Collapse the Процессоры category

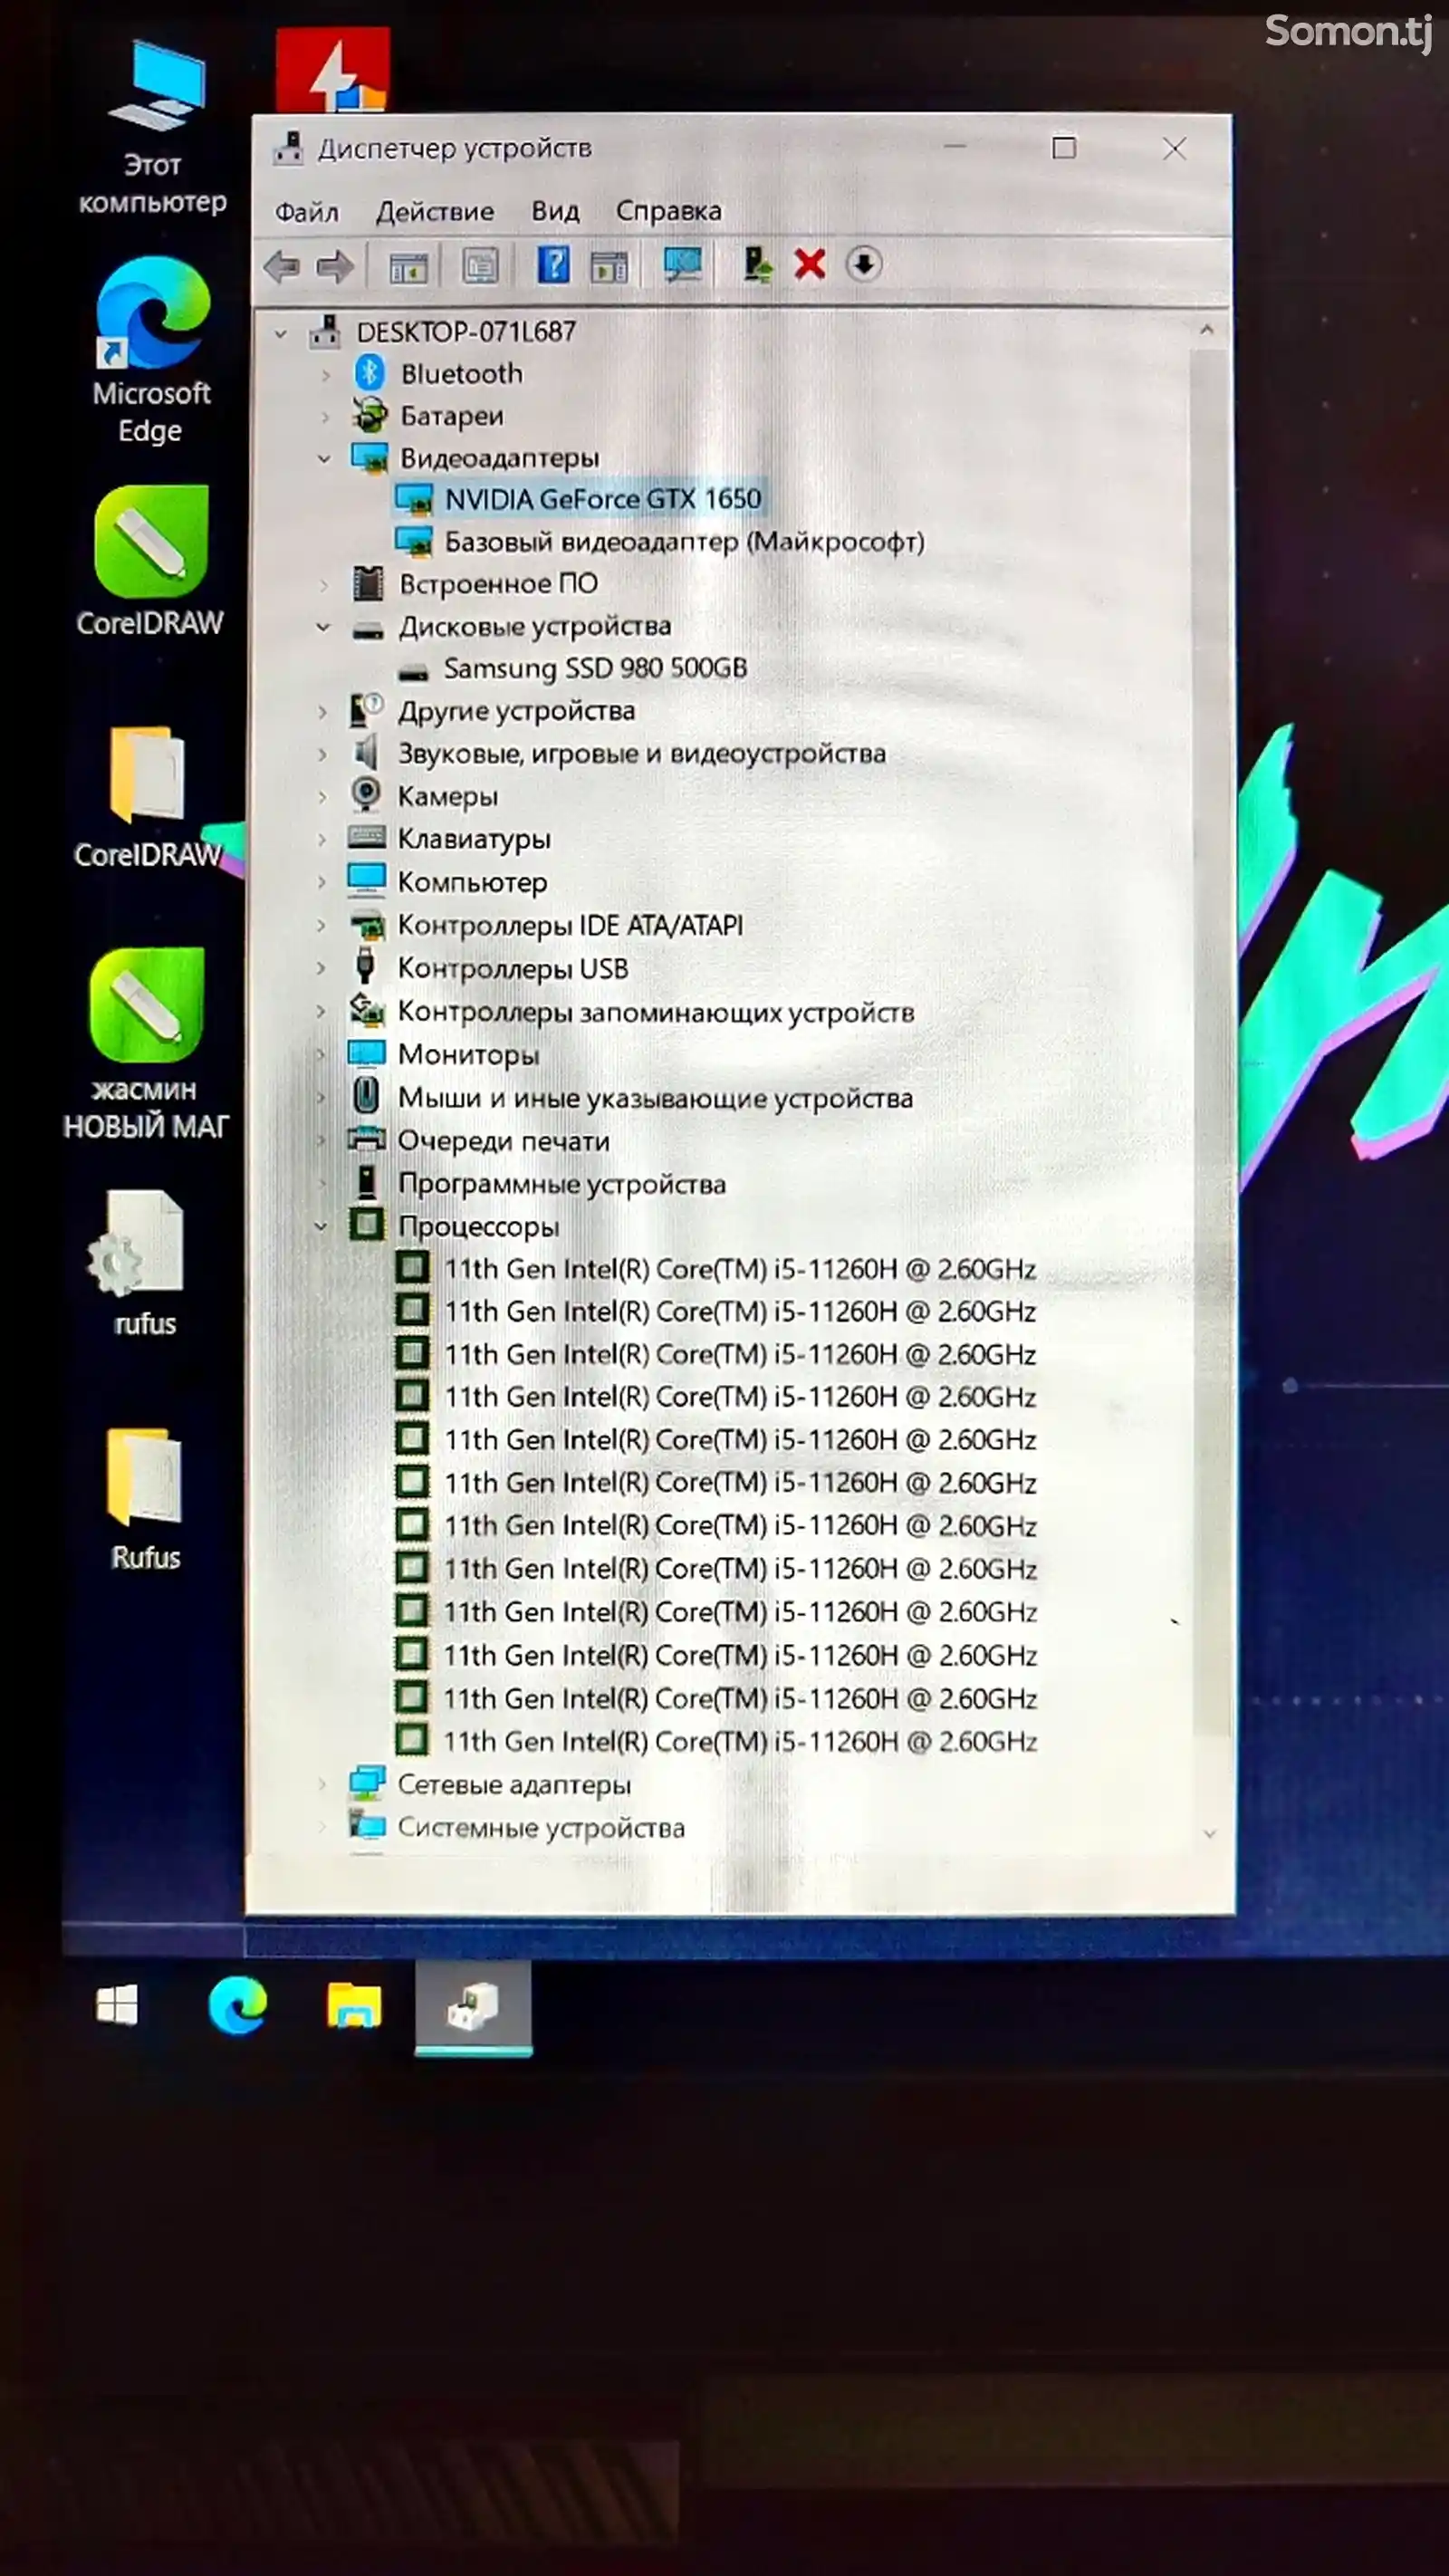pyautogui.click(x=320, y=1225)
